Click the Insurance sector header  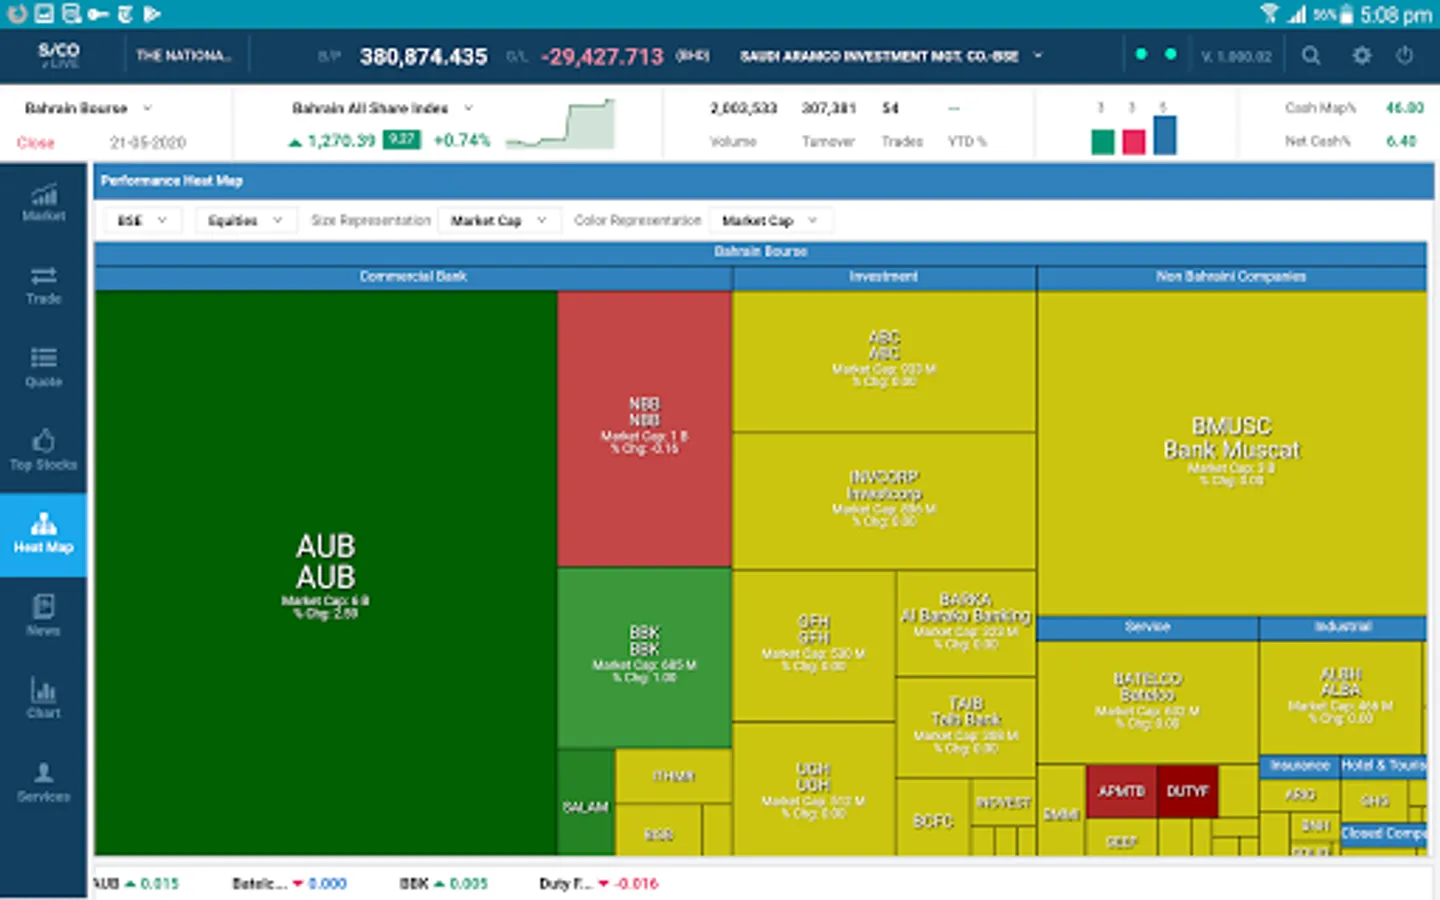pos(1299,766)
